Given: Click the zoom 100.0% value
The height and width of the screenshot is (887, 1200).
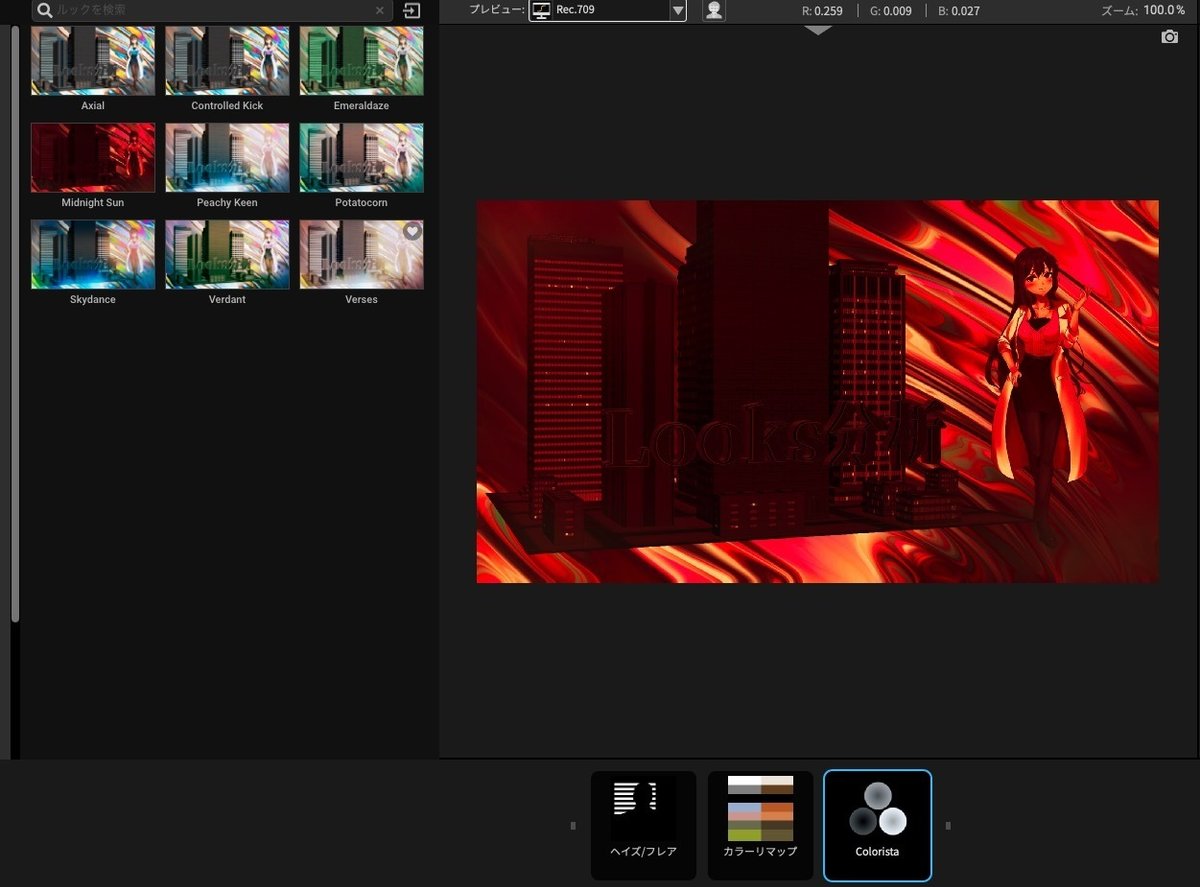Looking at the screenshot, I should (x=1165, y=10).
